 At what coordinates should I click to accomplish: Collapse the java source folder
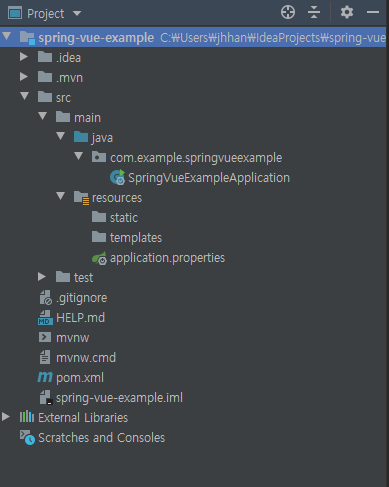pos(60,136)
